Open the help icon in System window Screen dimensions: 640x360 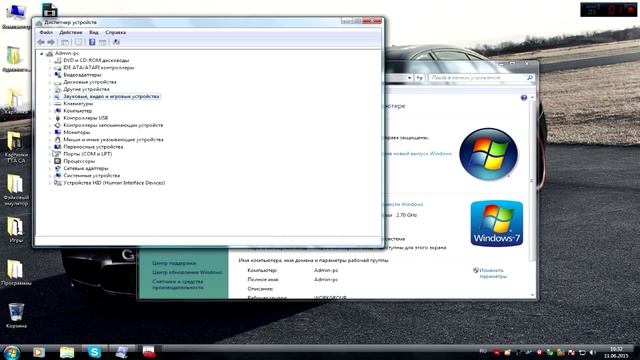(524, 98)
